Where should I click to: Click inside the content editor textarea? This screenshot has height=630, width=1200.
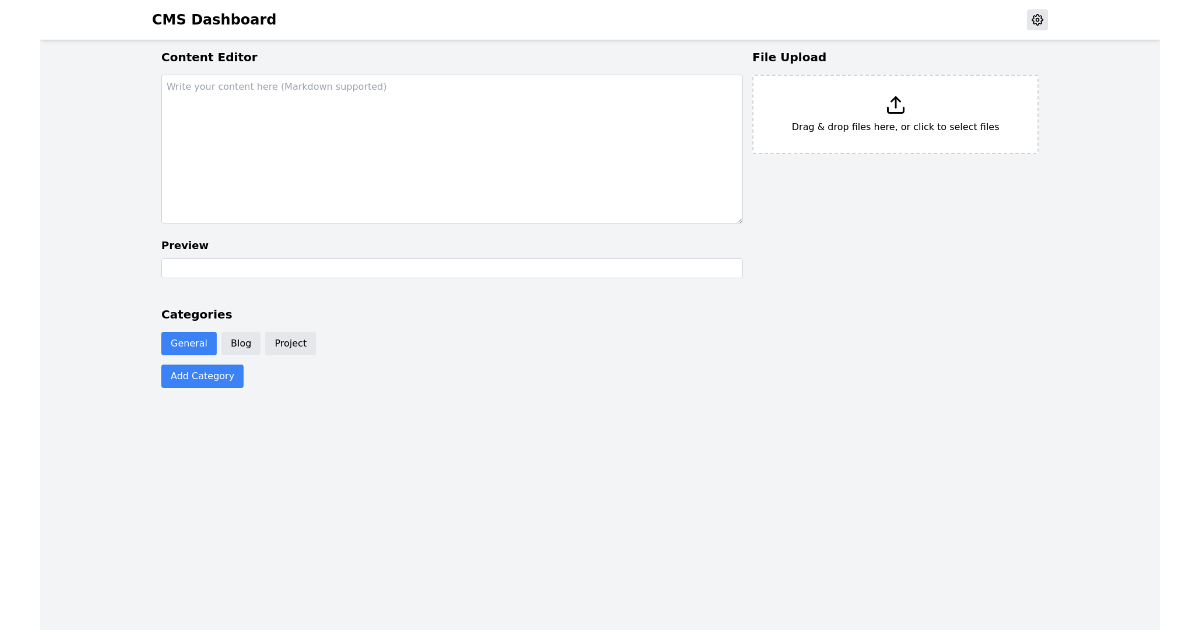(450, 150)
